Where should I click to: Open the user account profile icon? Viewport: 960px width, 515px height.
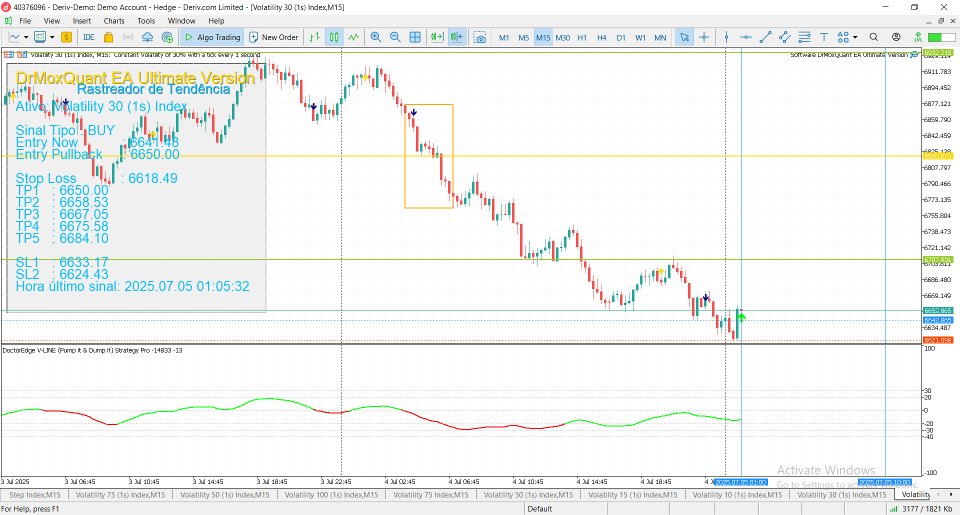pos(896,37)
